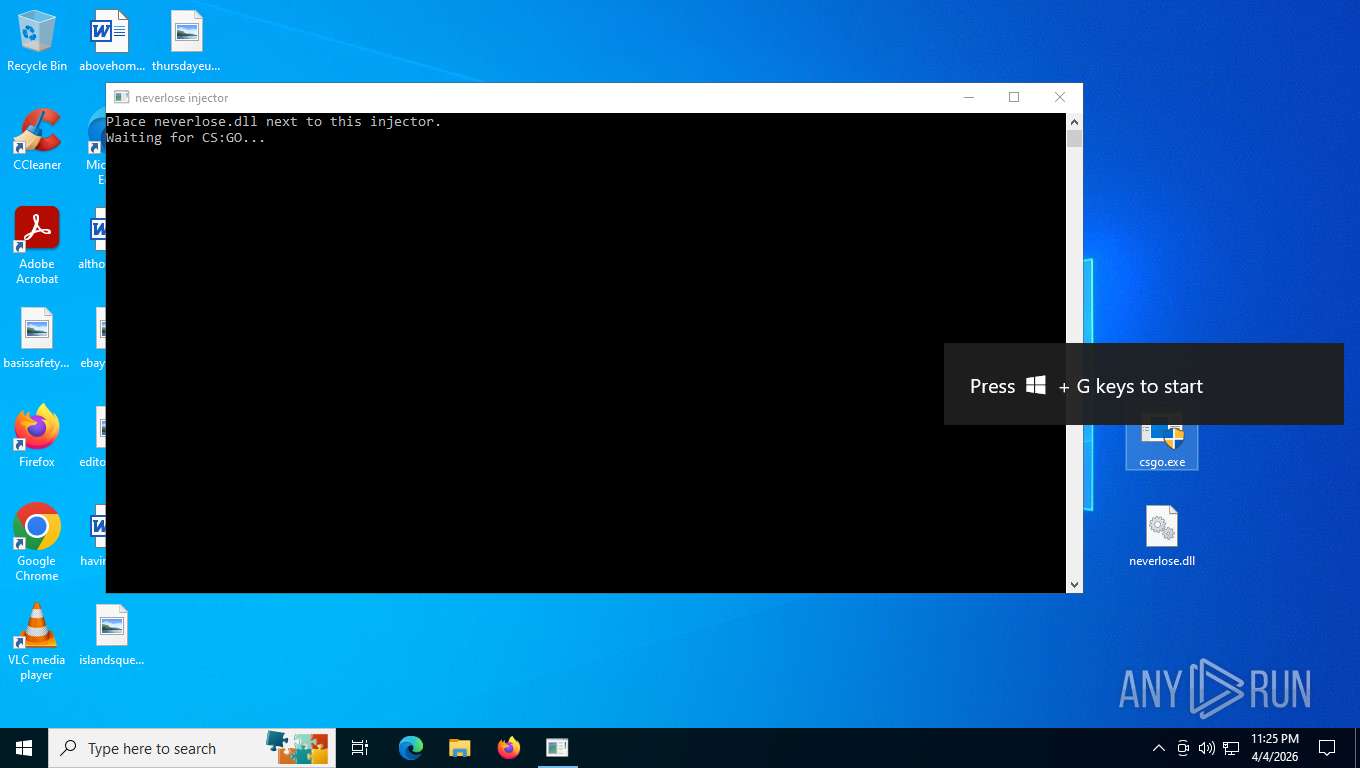Open the basissafety... image file
Viewport: 1360px width, 768px height.
(37, 338)
